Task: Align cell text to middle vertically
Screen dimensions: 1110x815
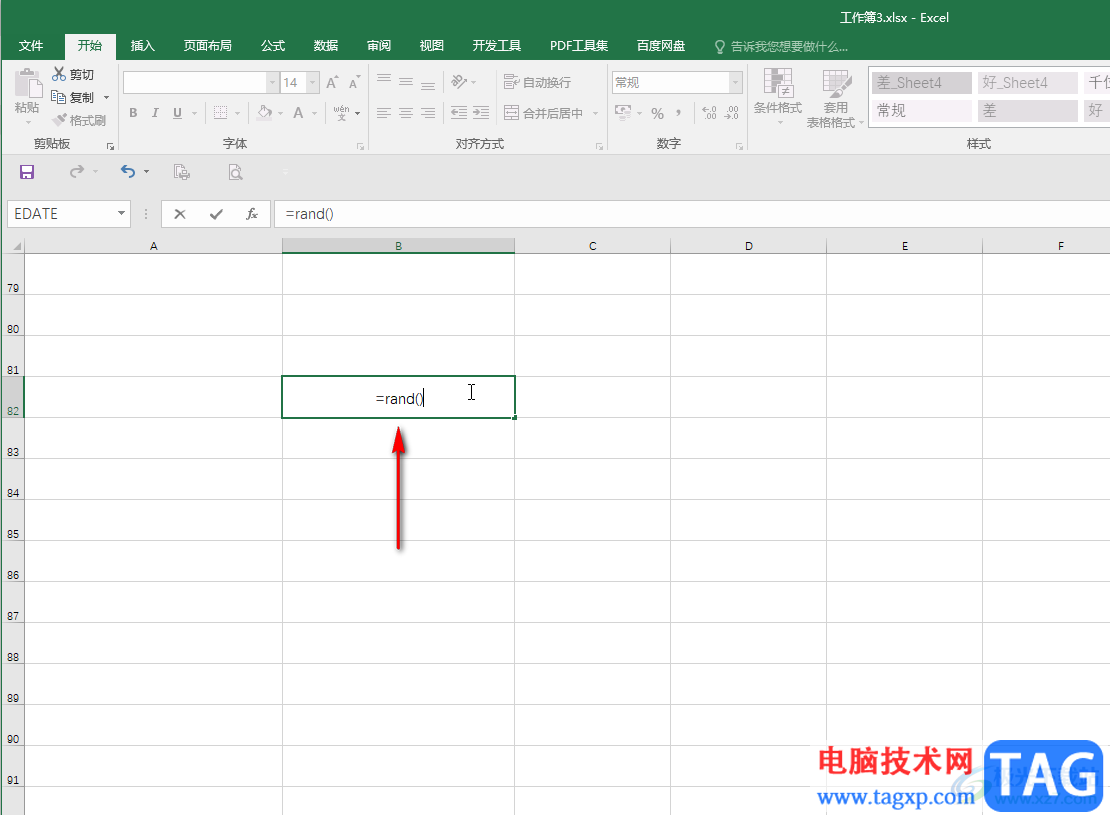Action: pyautogui.click(x=406, y=82)
